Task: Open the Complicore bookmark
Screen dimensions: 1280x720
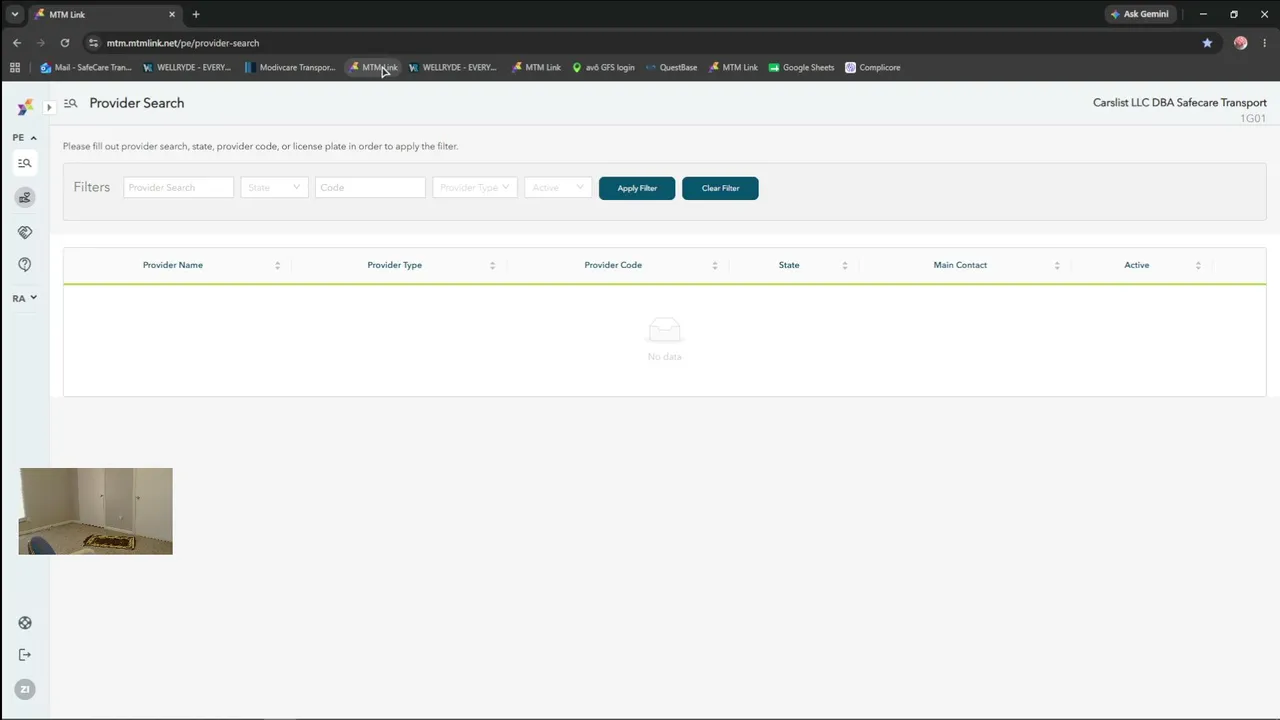Action: coord(873,67)
